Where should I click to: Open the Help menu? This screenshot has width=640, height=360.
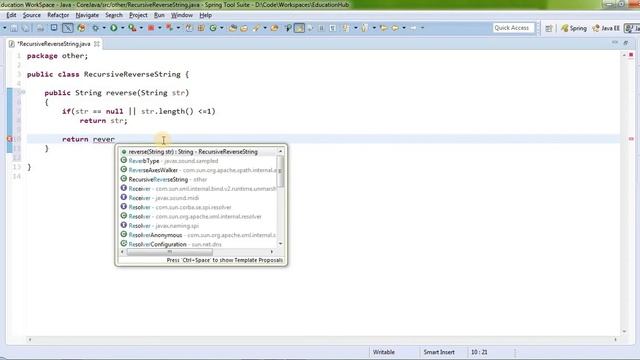205,15
